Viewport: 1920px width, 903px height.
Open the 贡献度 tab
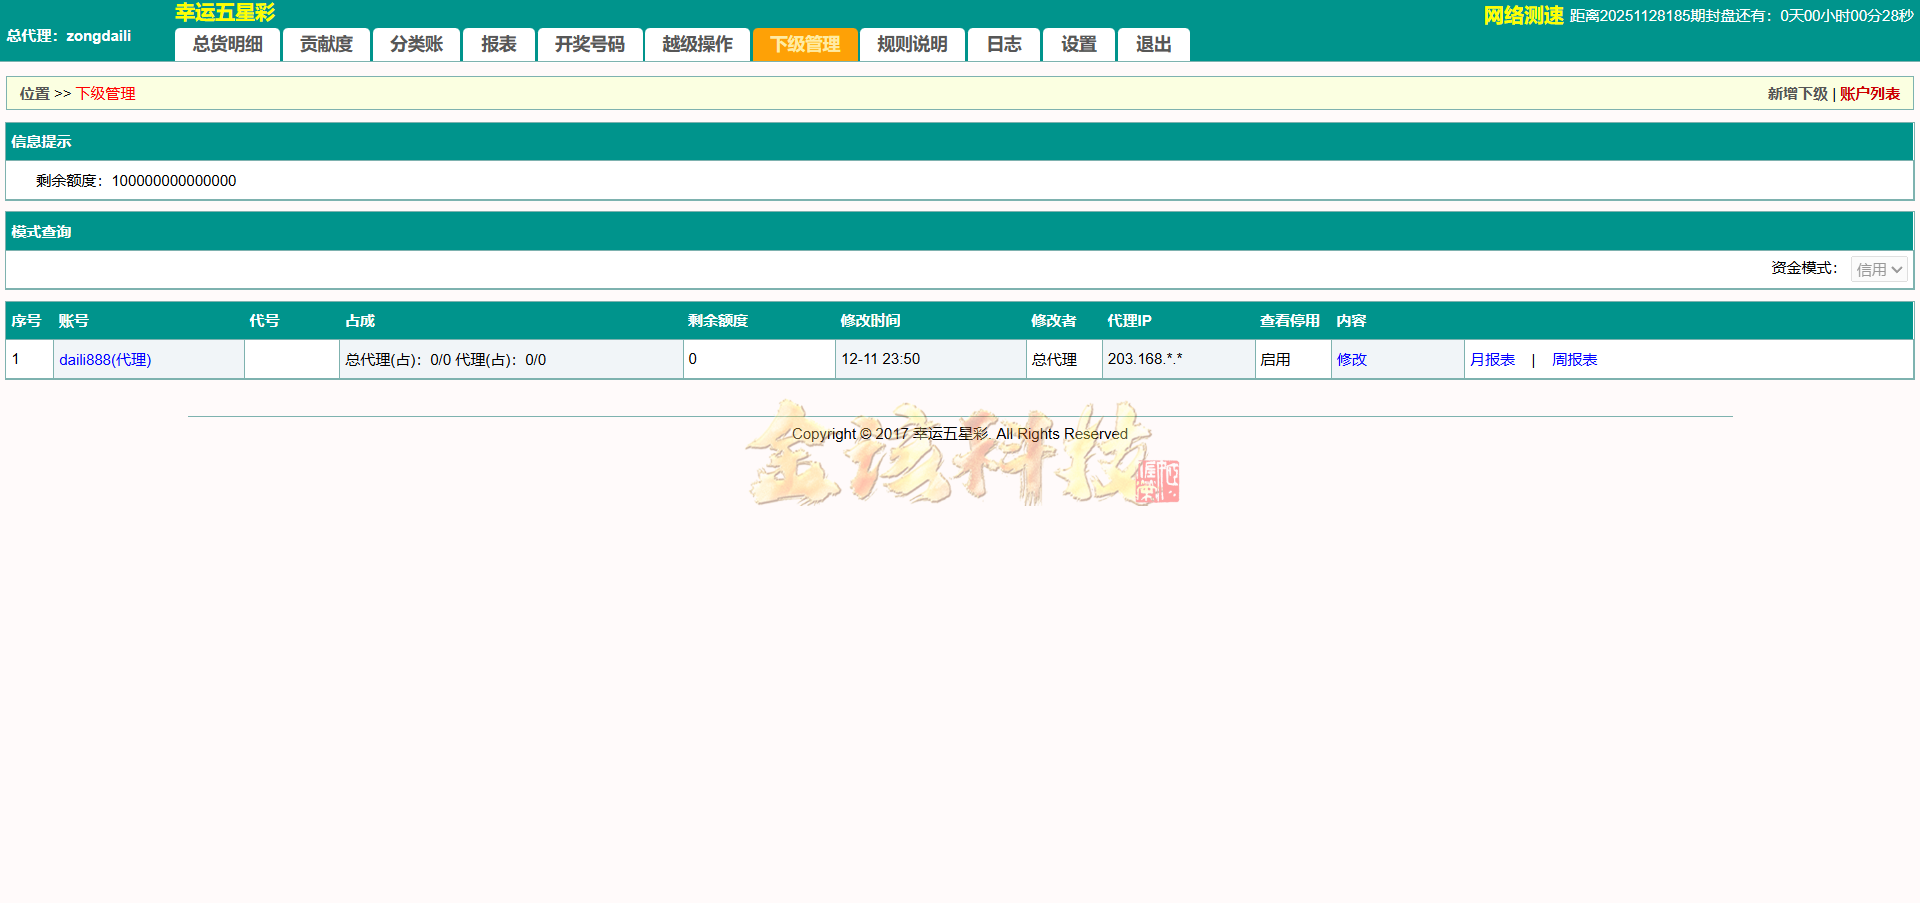pyautogui.click(x=326, y=44)
